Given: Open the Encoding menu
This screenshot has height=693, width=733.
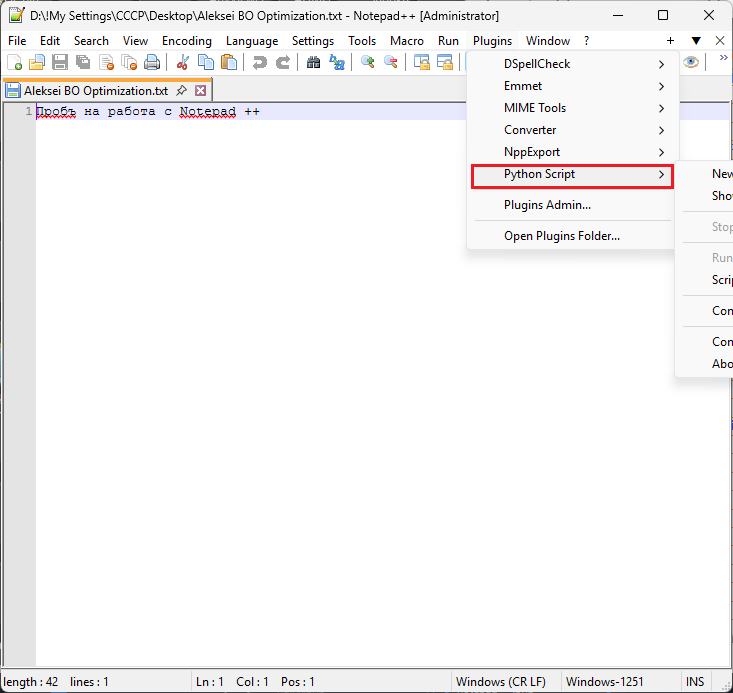Looking at the screenshot, I should click(187, 41).
